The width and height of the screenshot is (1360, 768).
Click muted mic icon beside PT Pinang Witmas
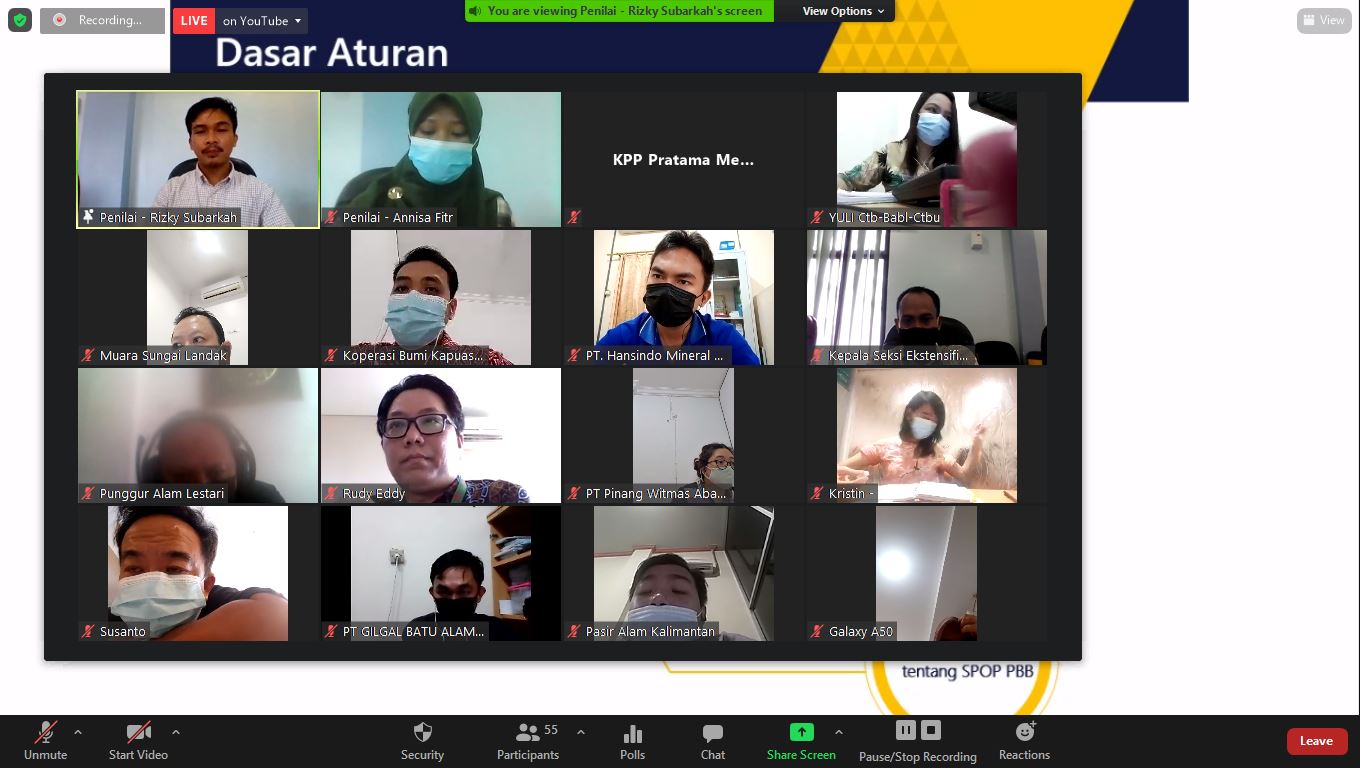[x=575, y=493]
